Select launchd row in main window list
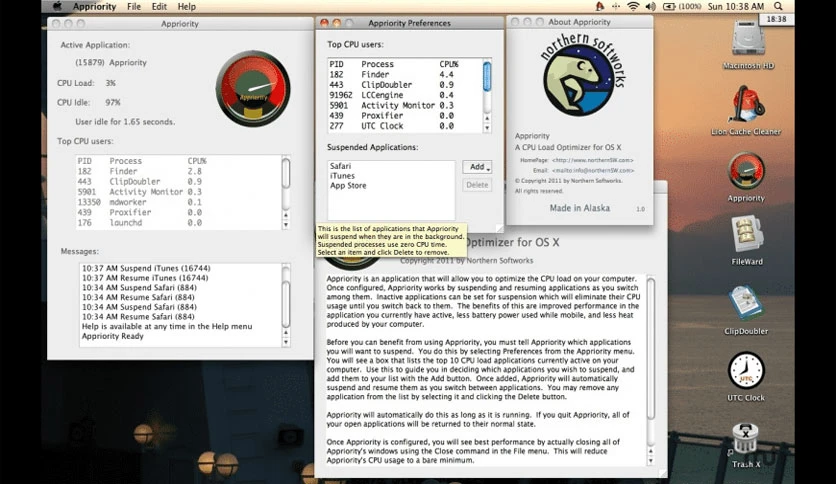Screen dimensions: 836x484 tap(179, 223)
